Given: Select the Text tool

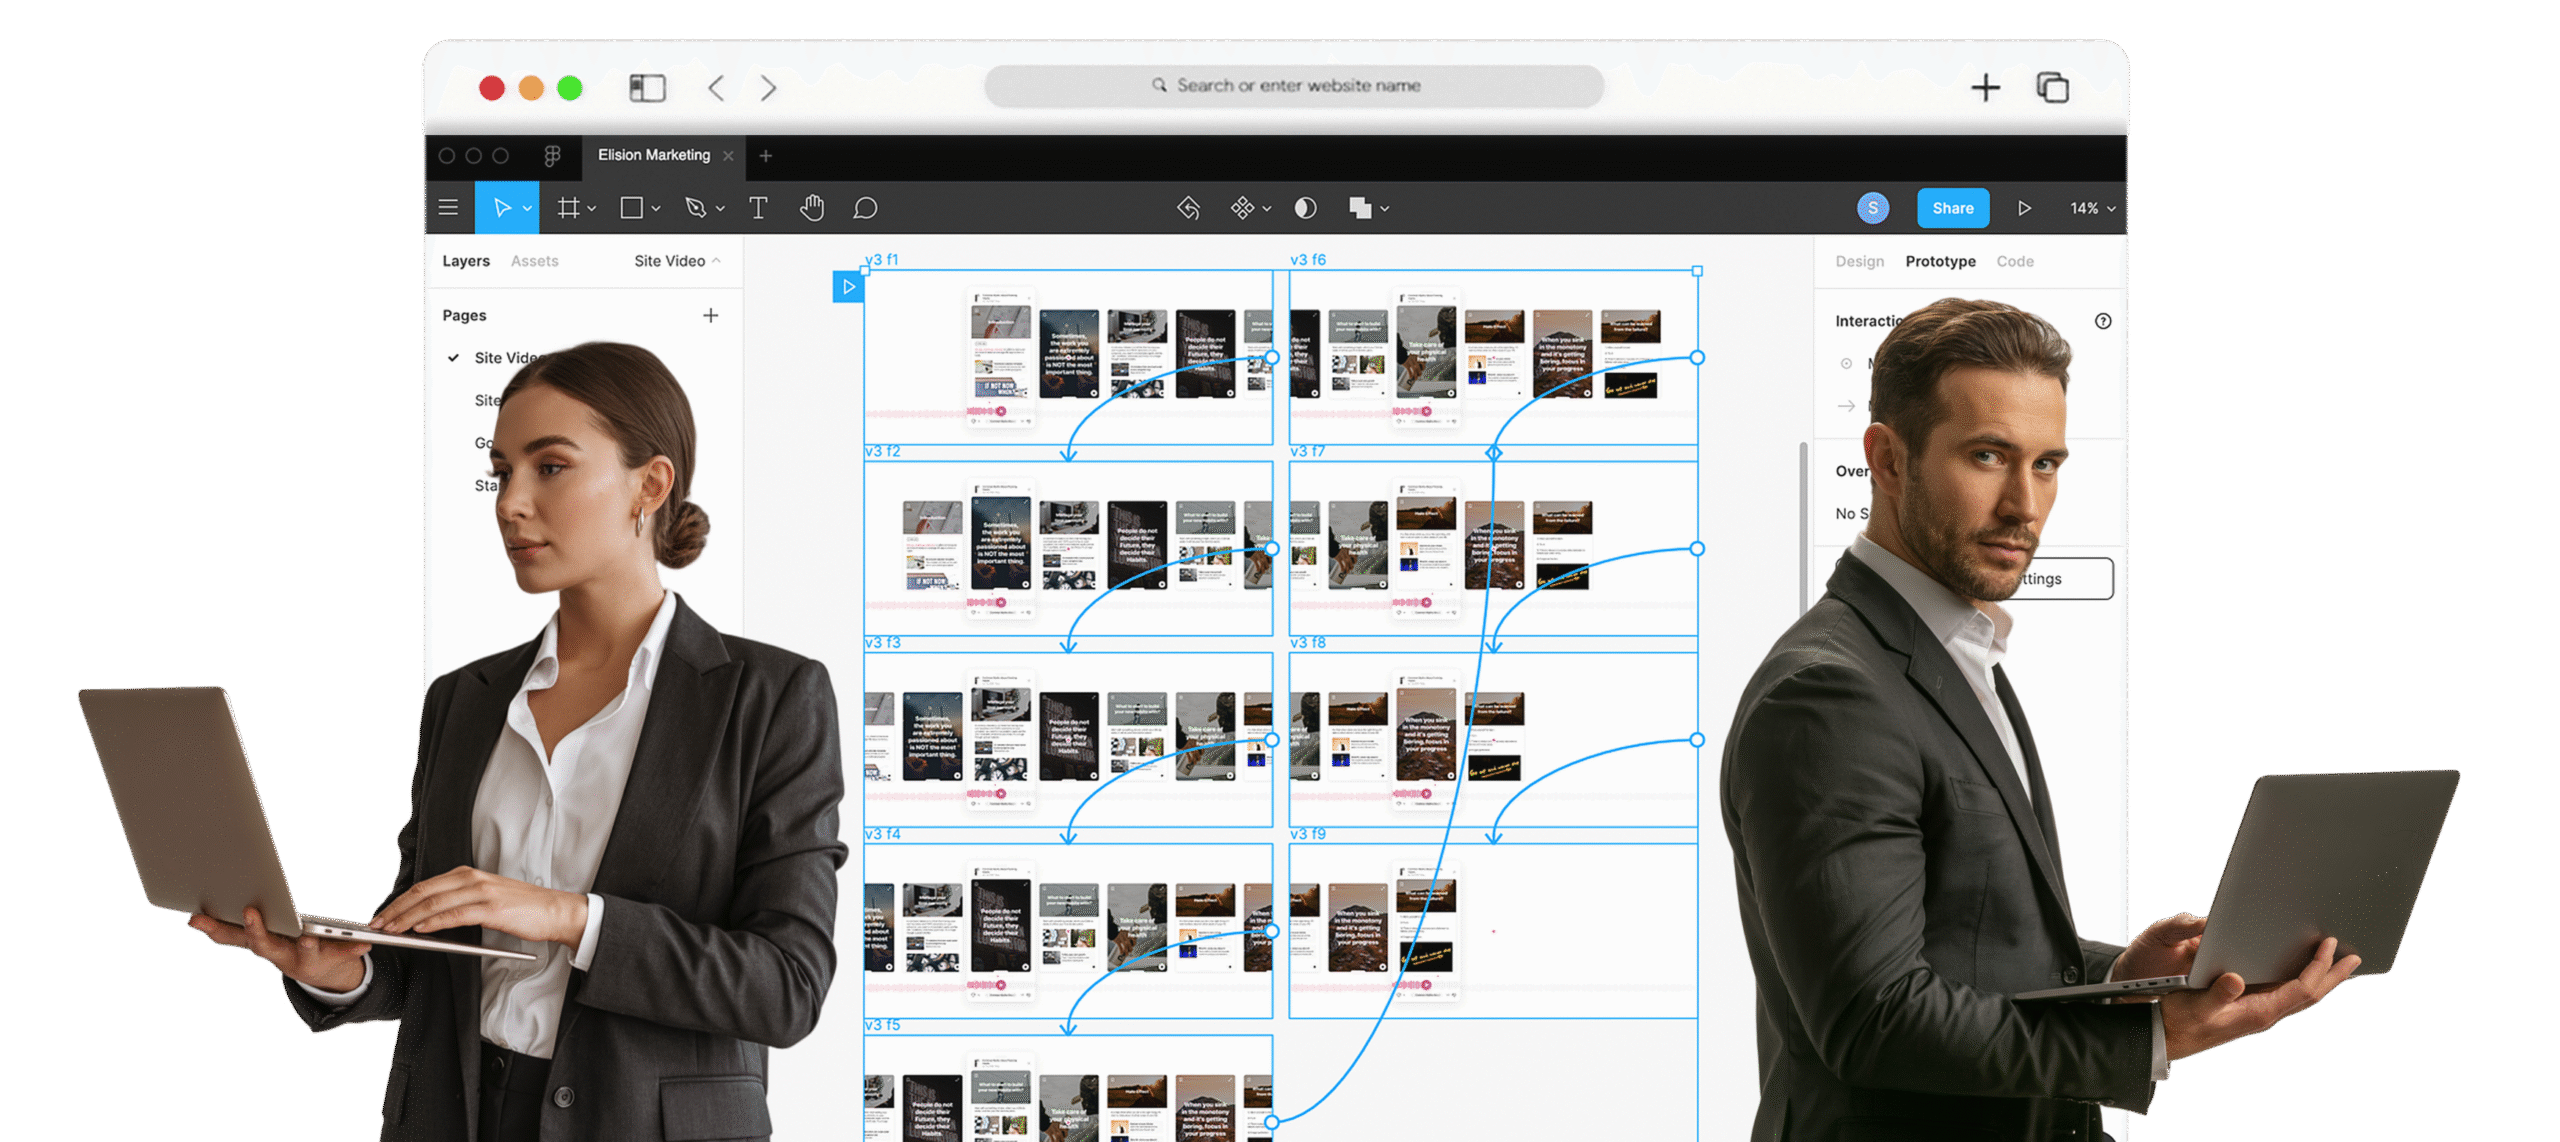Looking at the screenshot, I should (758, 207).
